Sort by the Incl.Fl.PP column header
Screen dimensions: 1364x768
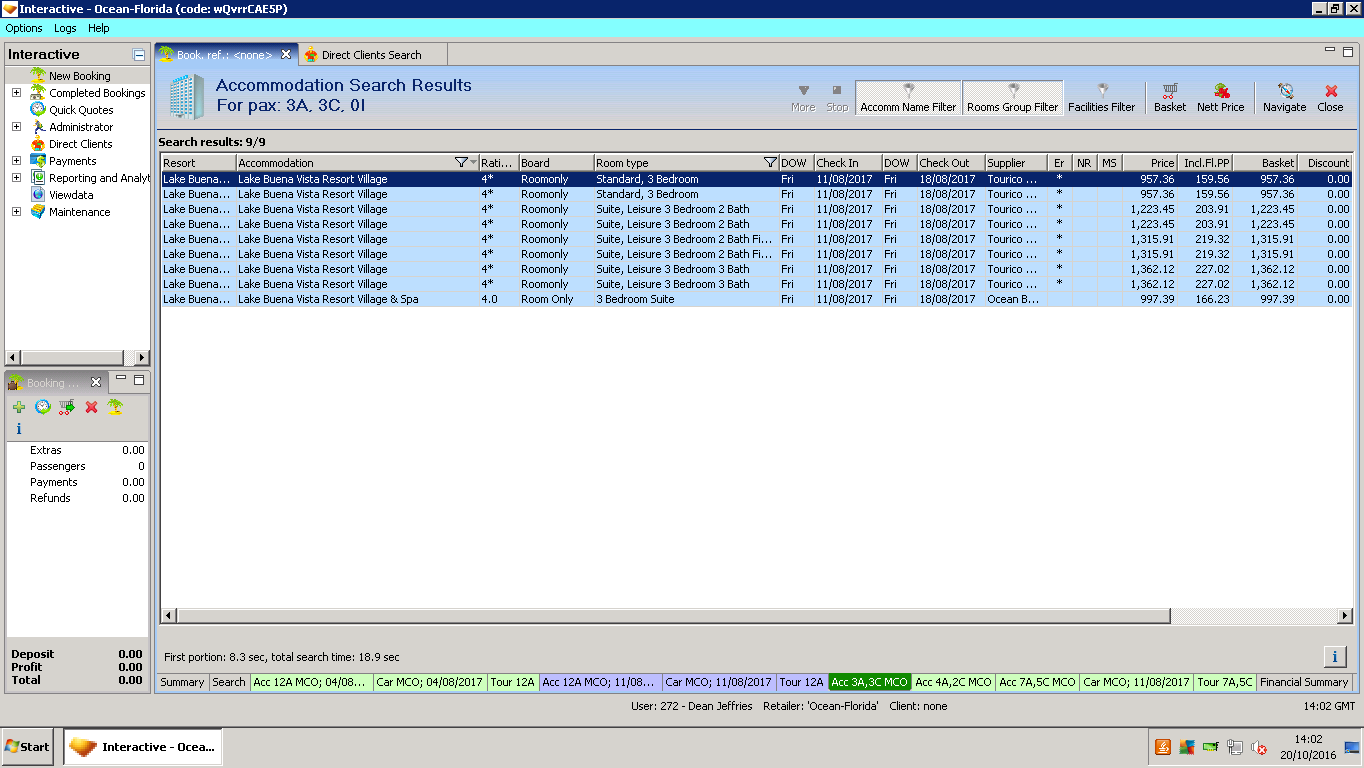1206,163
